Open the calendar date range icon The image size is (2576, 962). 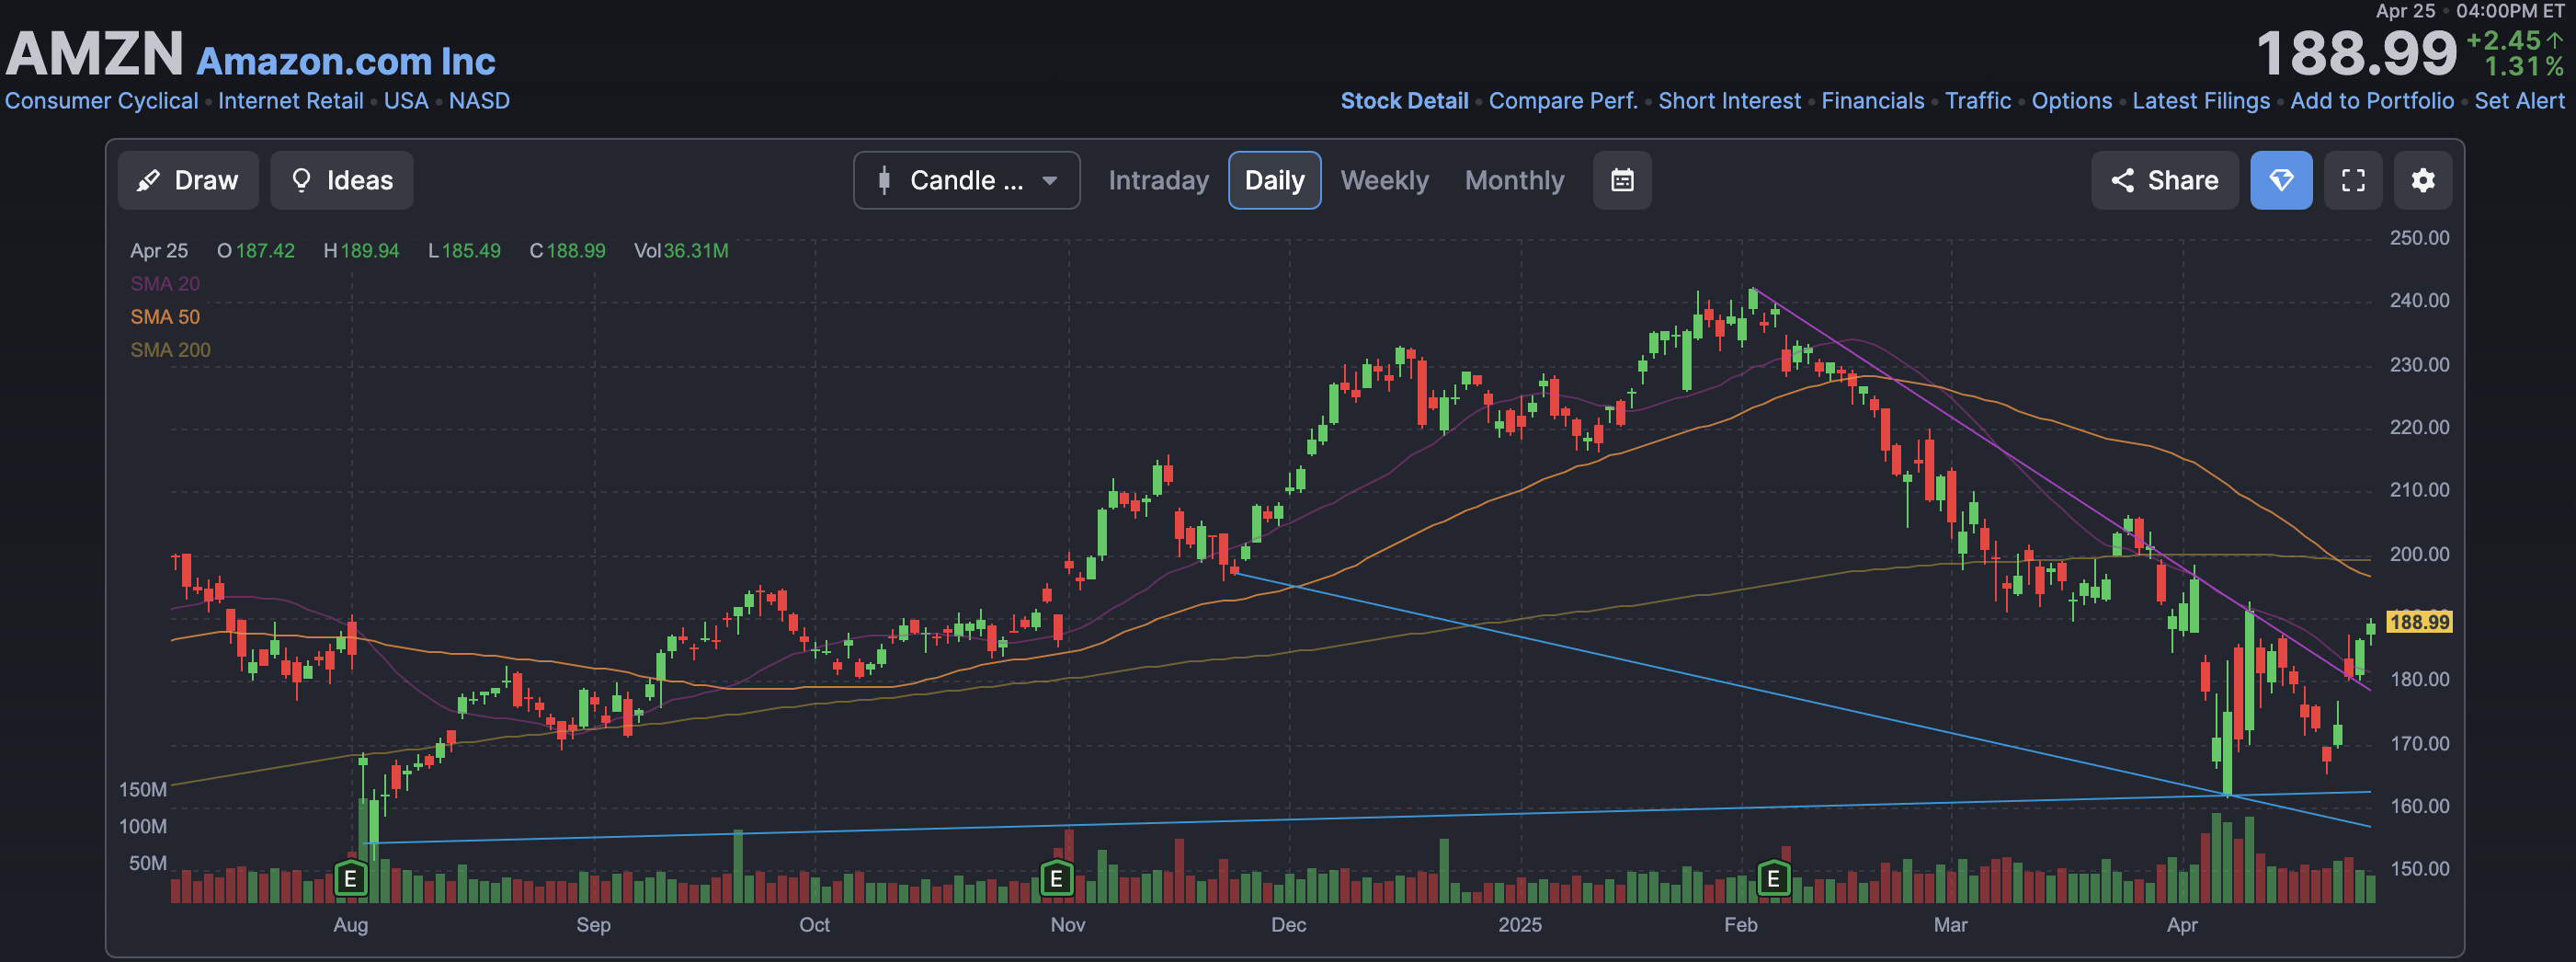click(x=1622, y=180)
